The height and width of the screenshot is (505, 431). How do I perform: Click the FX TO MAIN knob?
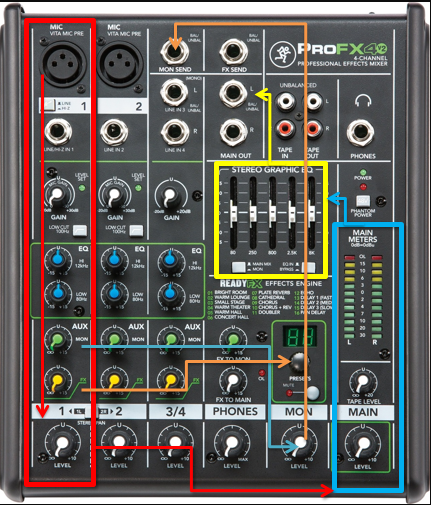[233, 380]
